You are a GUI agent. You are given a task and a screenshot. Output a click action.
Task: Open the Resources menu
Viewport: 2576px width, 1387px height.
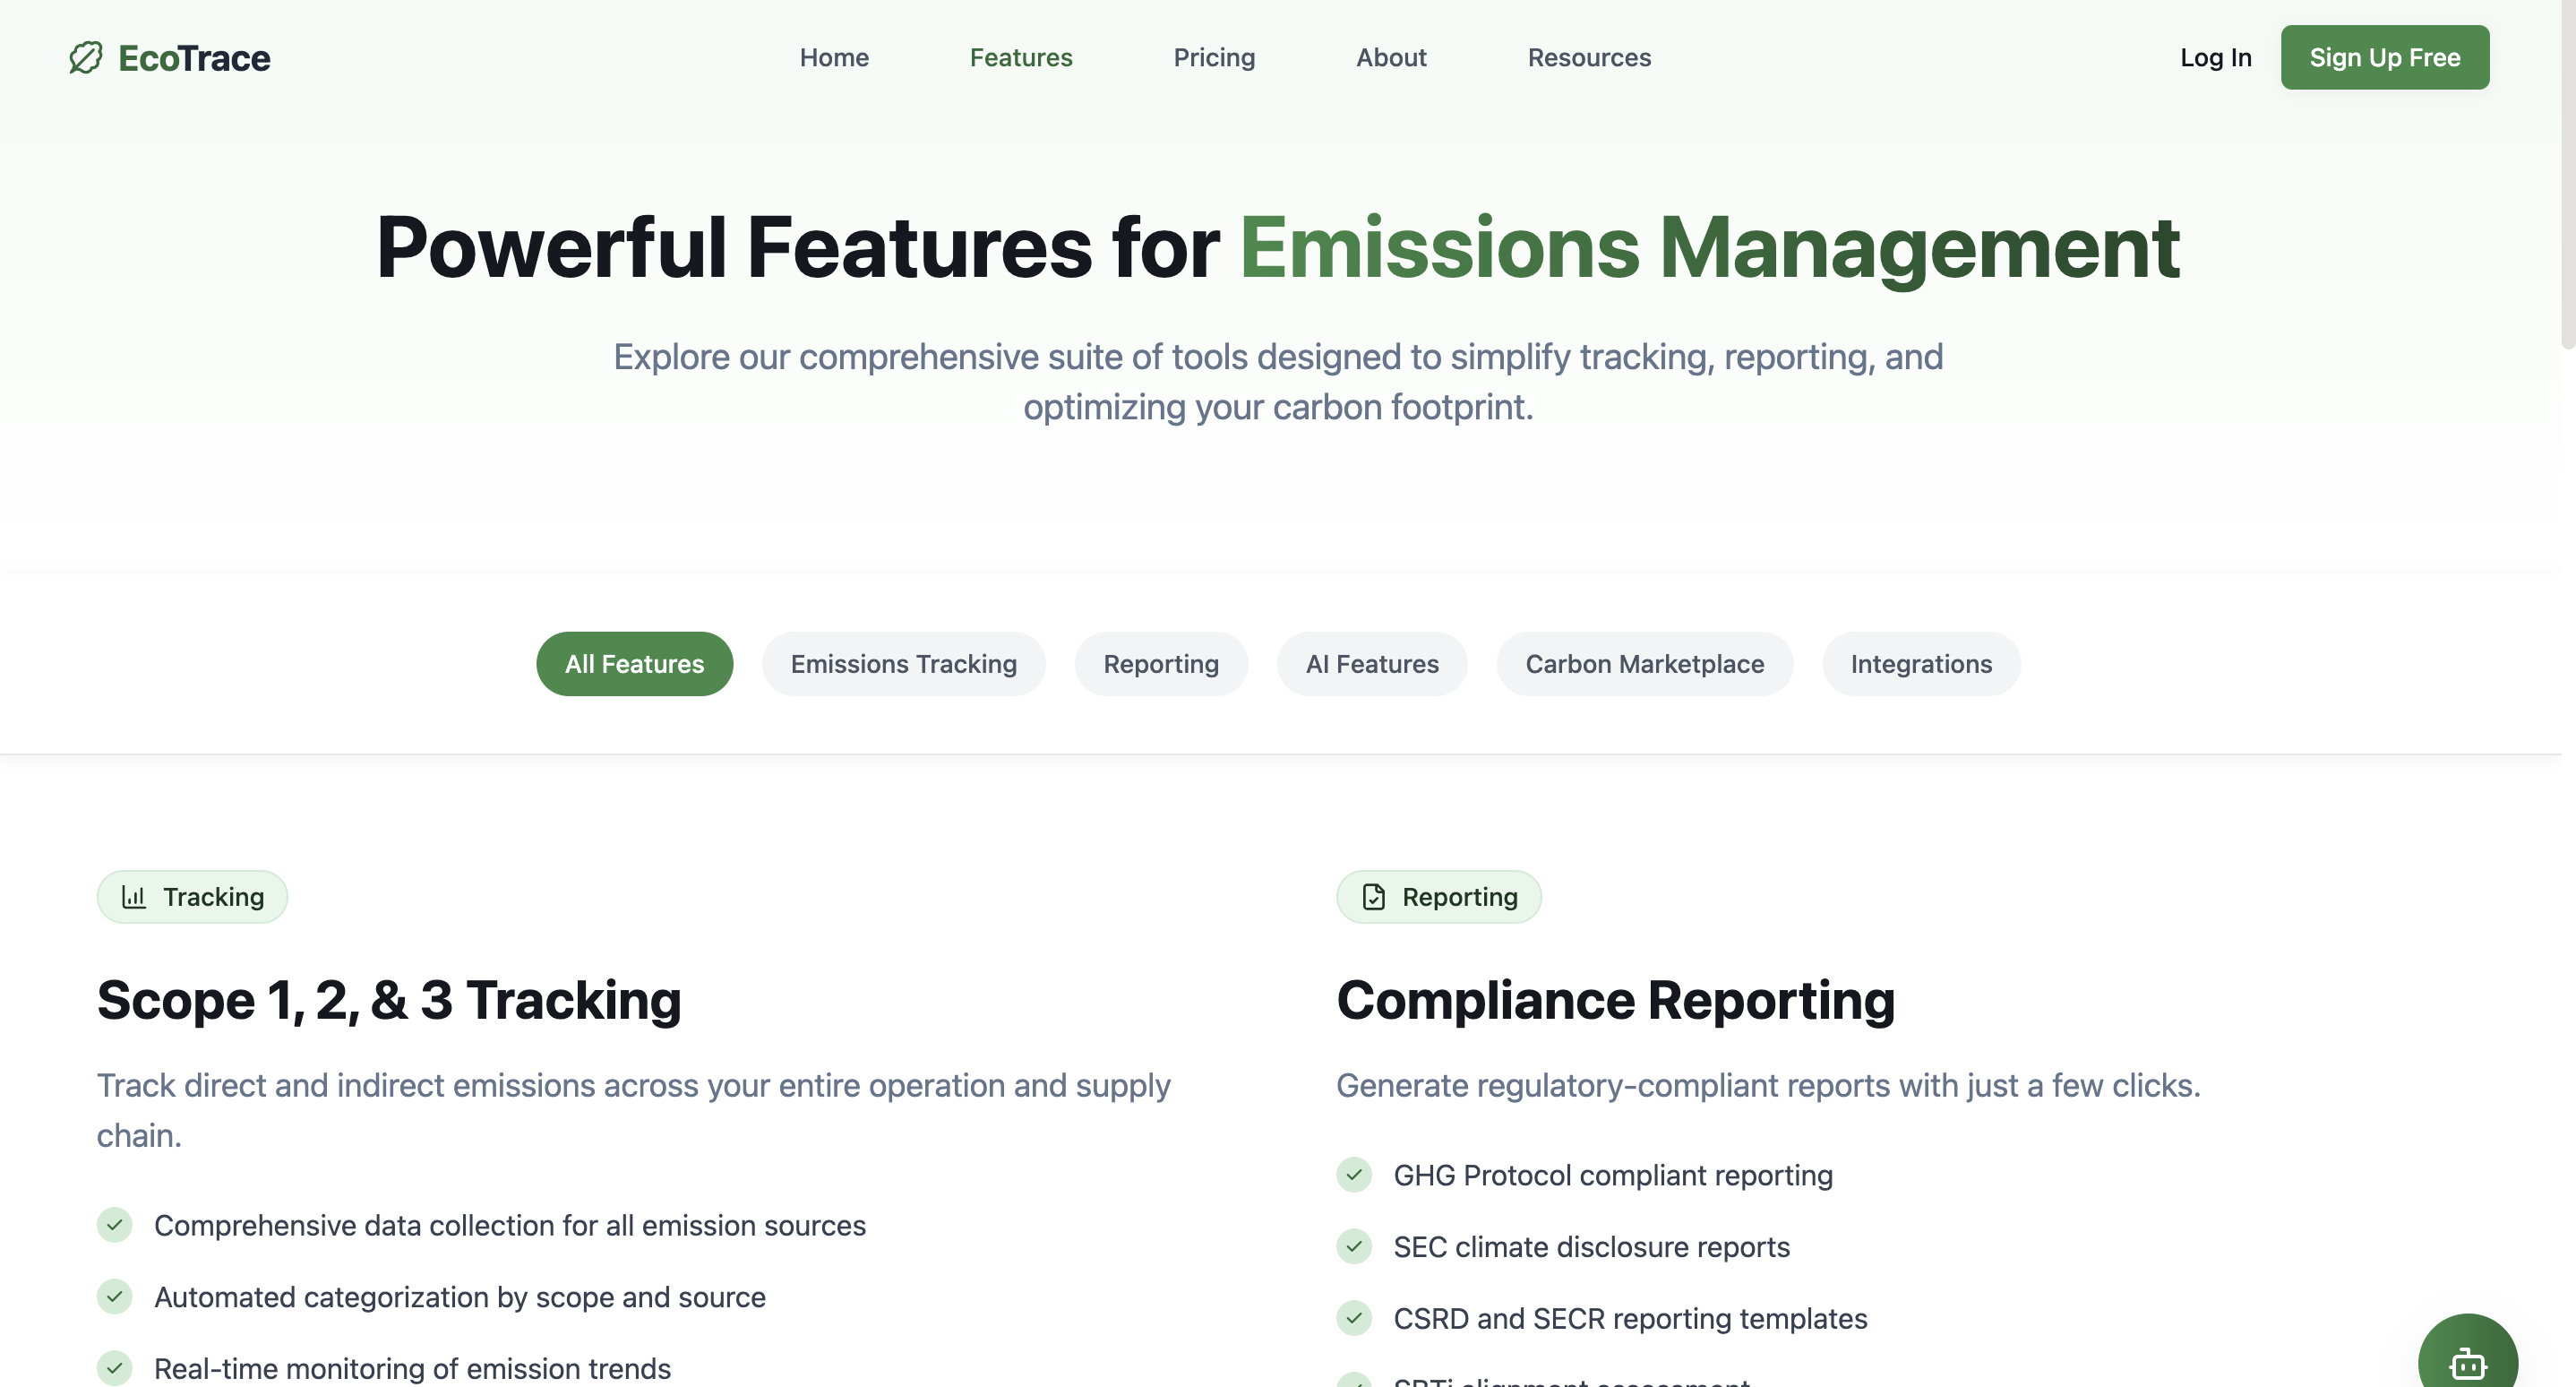click(1589, 57)
